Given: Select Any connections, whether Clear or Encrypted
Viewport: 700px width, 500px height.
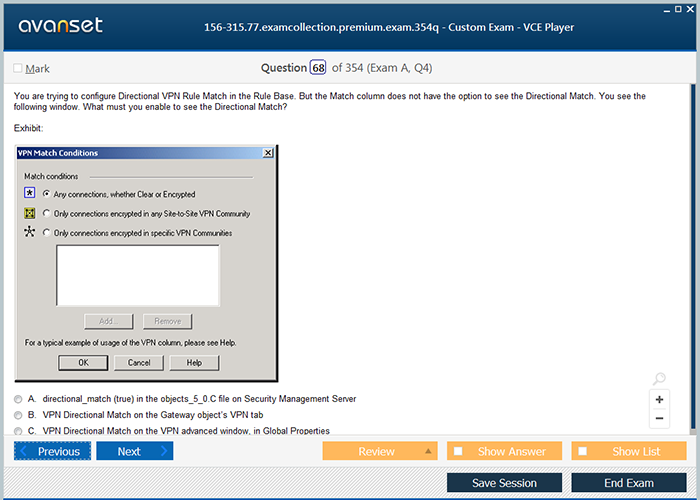Looking at the screenshot, I should tap(46, 194).
